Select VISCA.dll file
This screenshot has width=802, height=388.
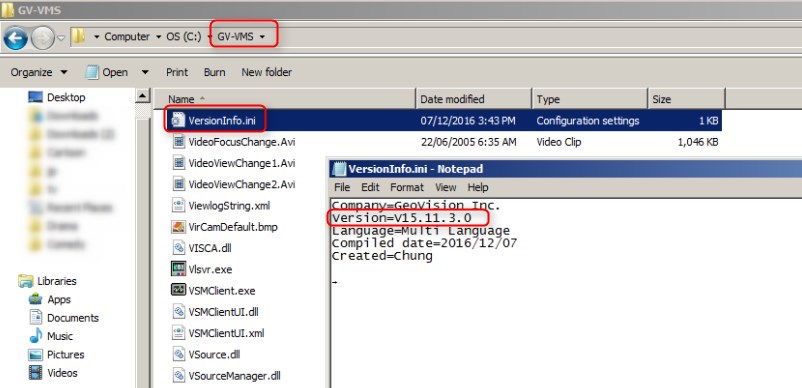click(210, 248)
